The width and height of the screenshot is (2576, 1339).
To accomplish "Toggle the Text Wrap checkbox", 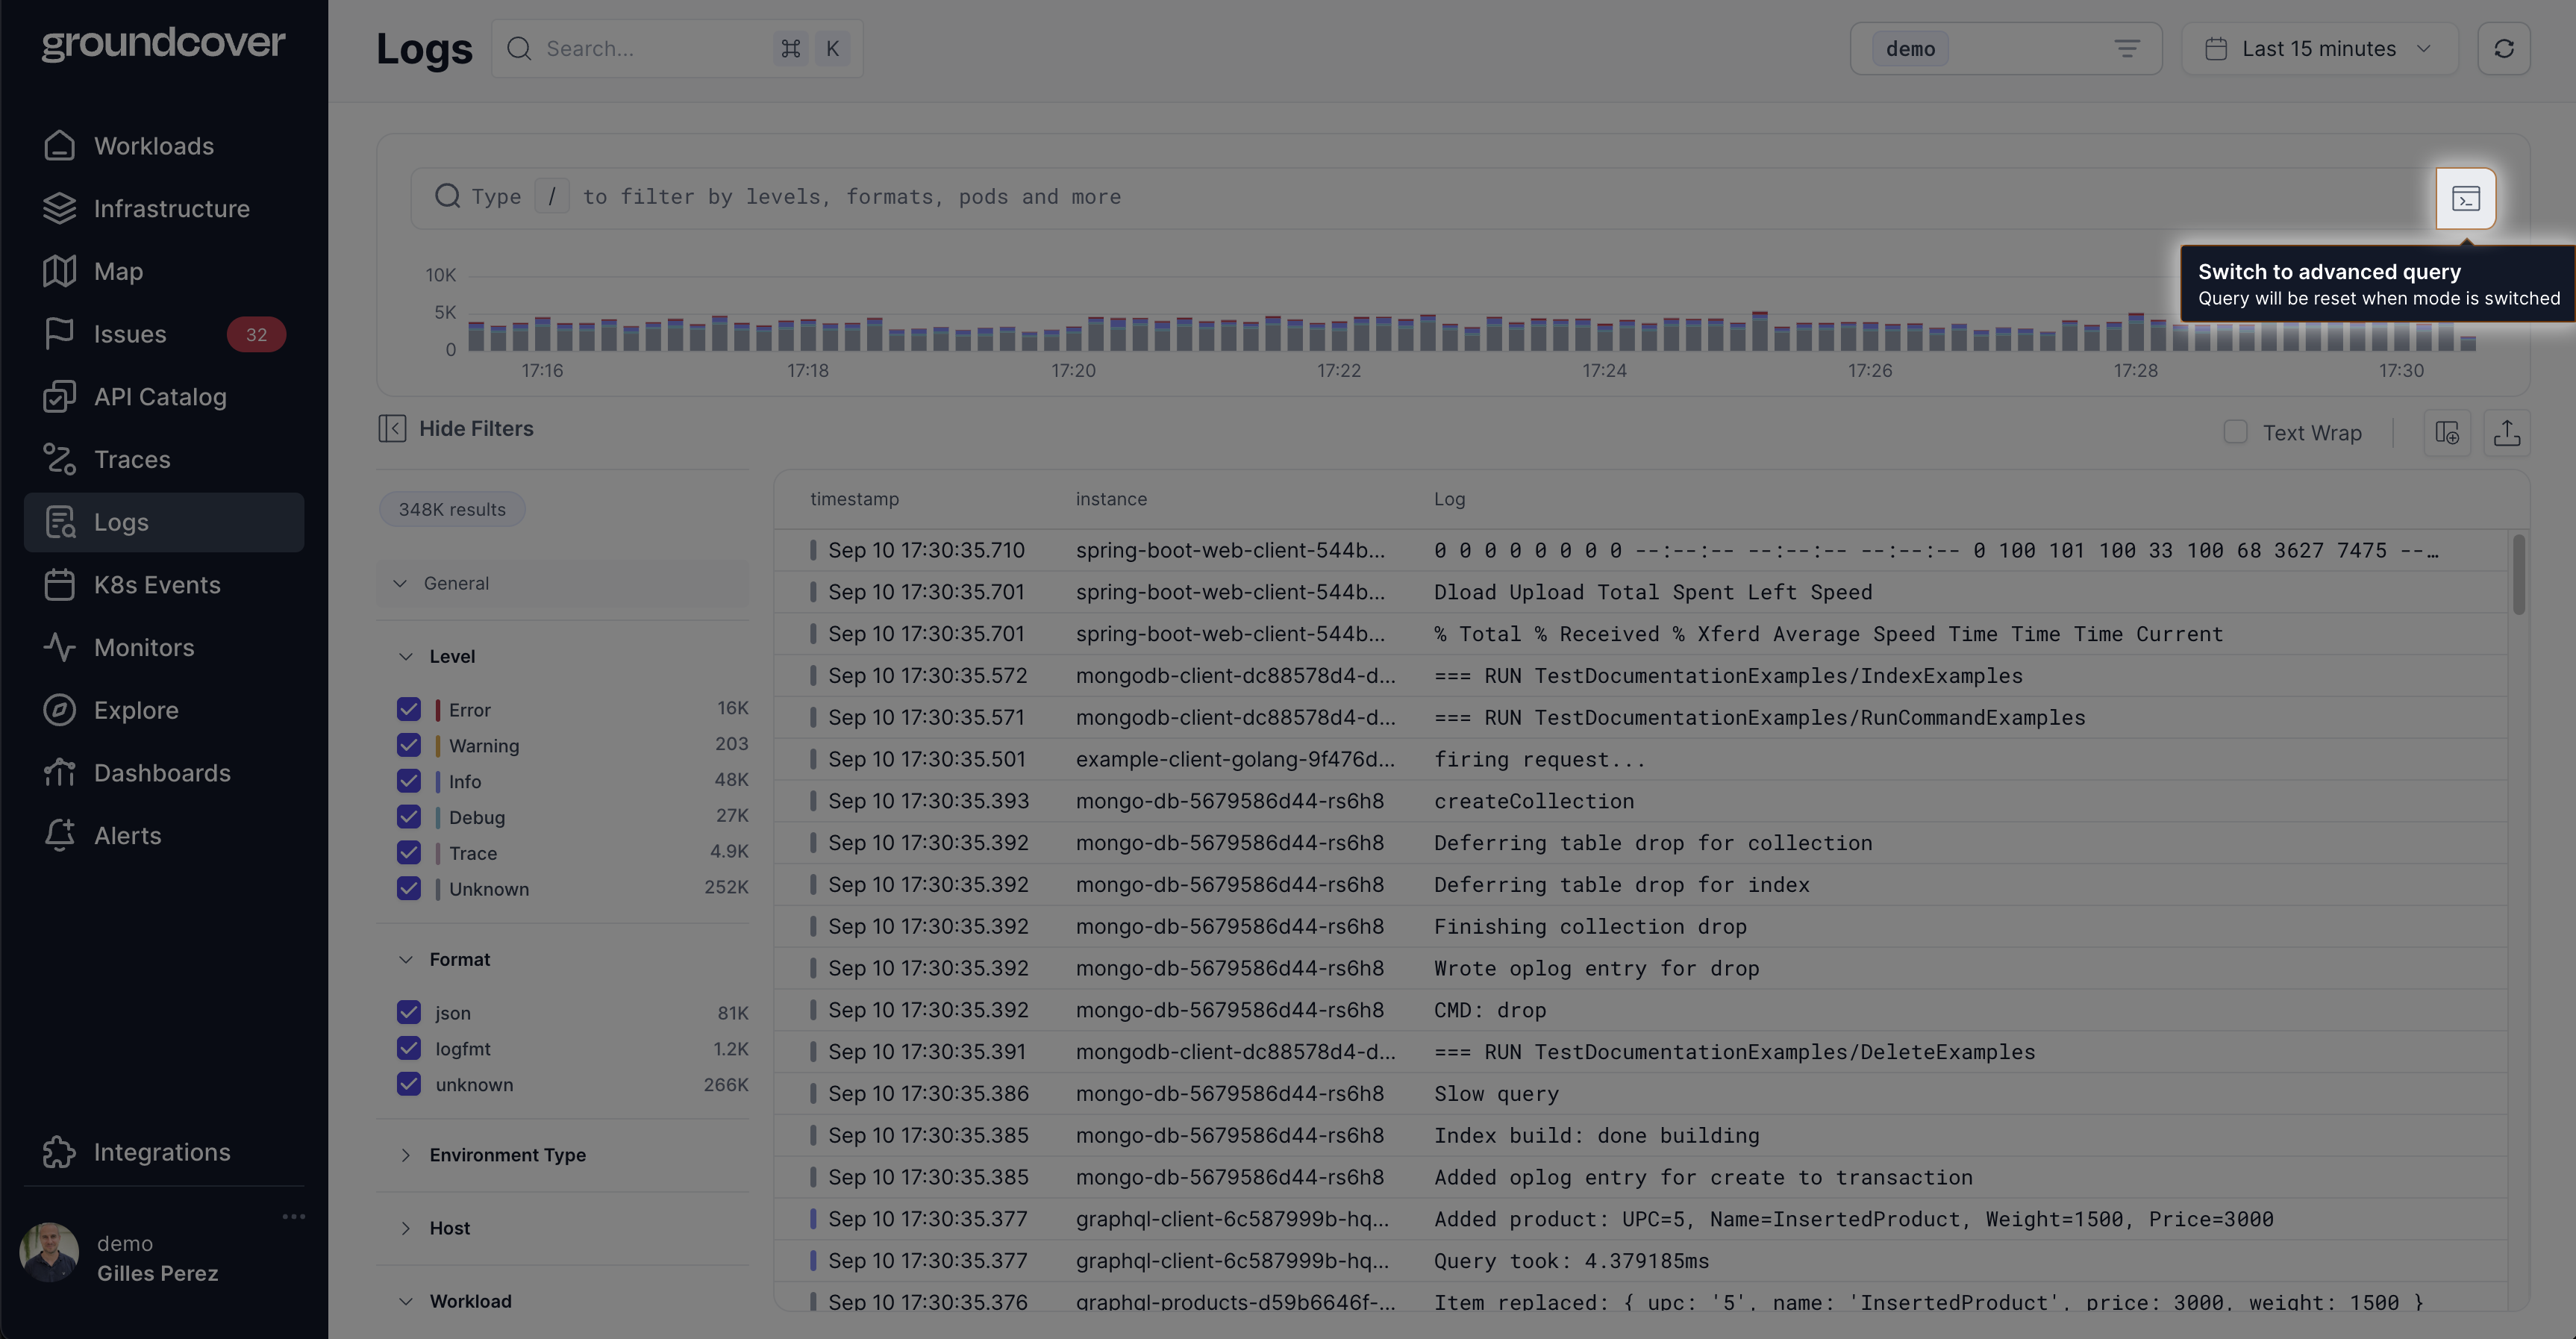I will [2236, 432].
